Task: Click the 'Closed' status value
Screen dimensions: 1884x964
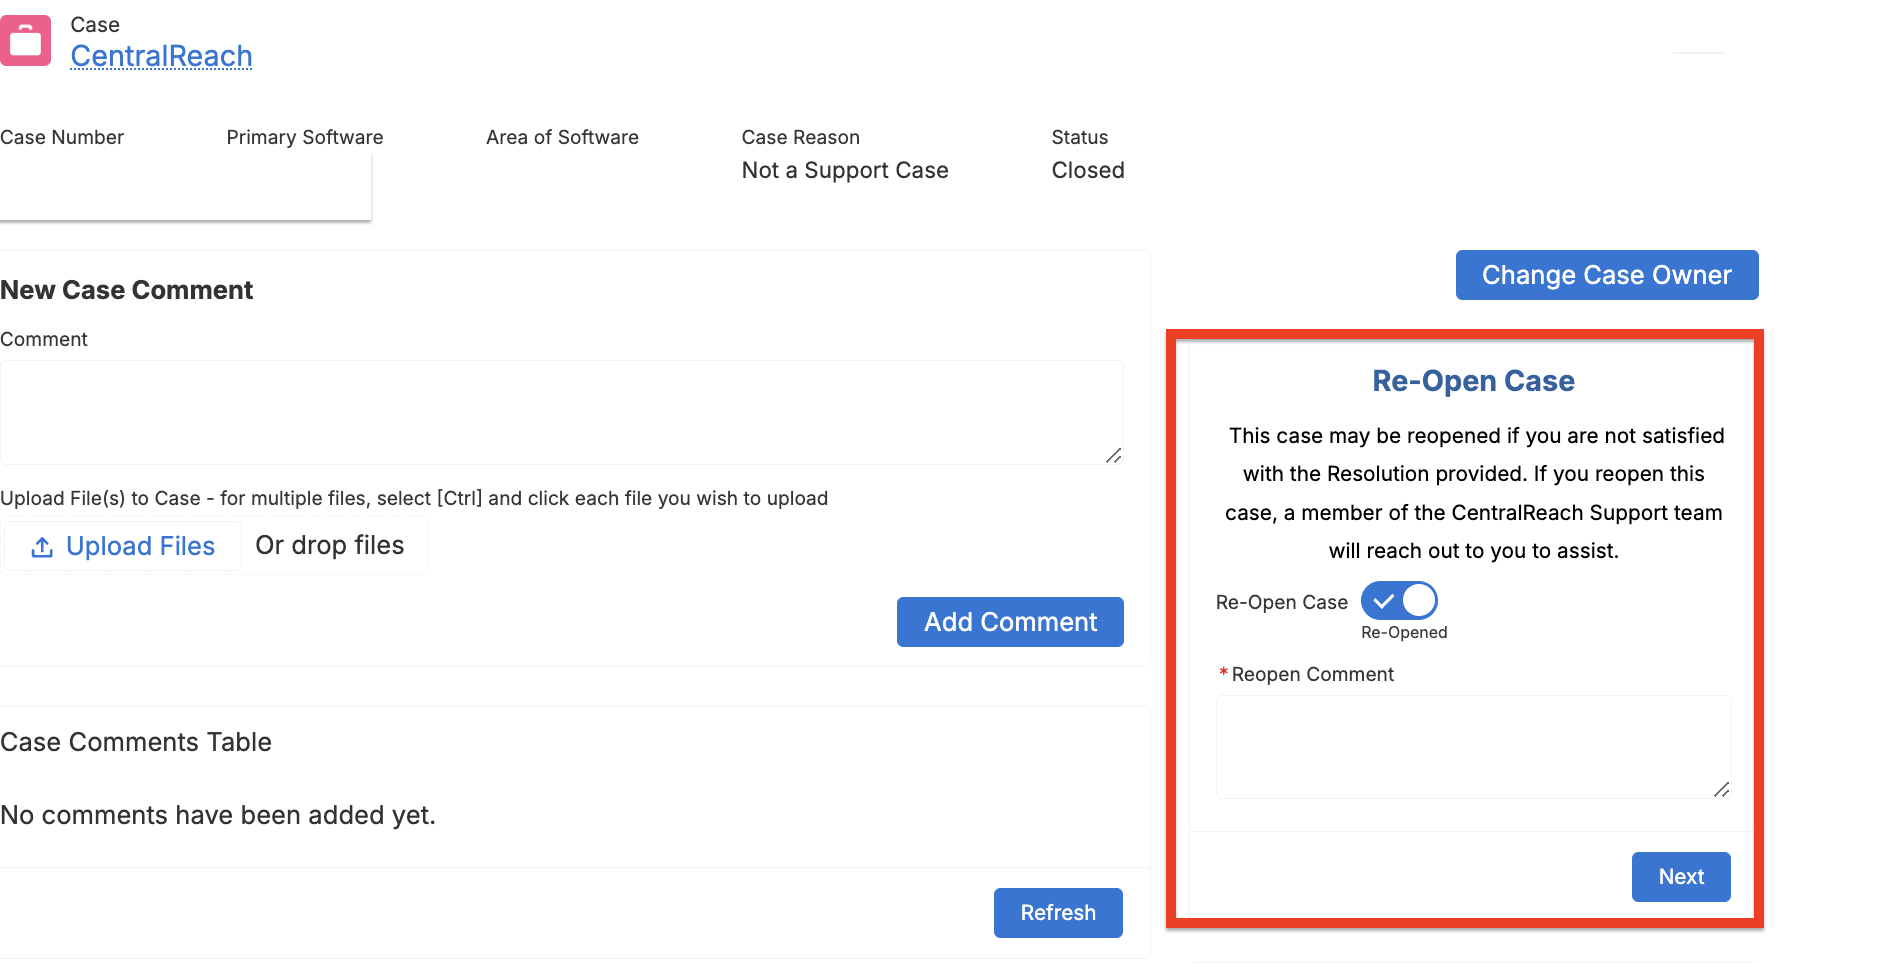Action: click(1088, 171)
